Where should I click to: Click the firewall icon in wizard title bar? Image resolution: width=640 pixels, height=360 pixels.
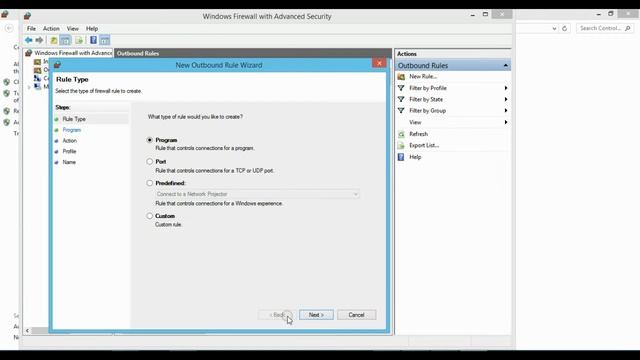pos(57,65)
